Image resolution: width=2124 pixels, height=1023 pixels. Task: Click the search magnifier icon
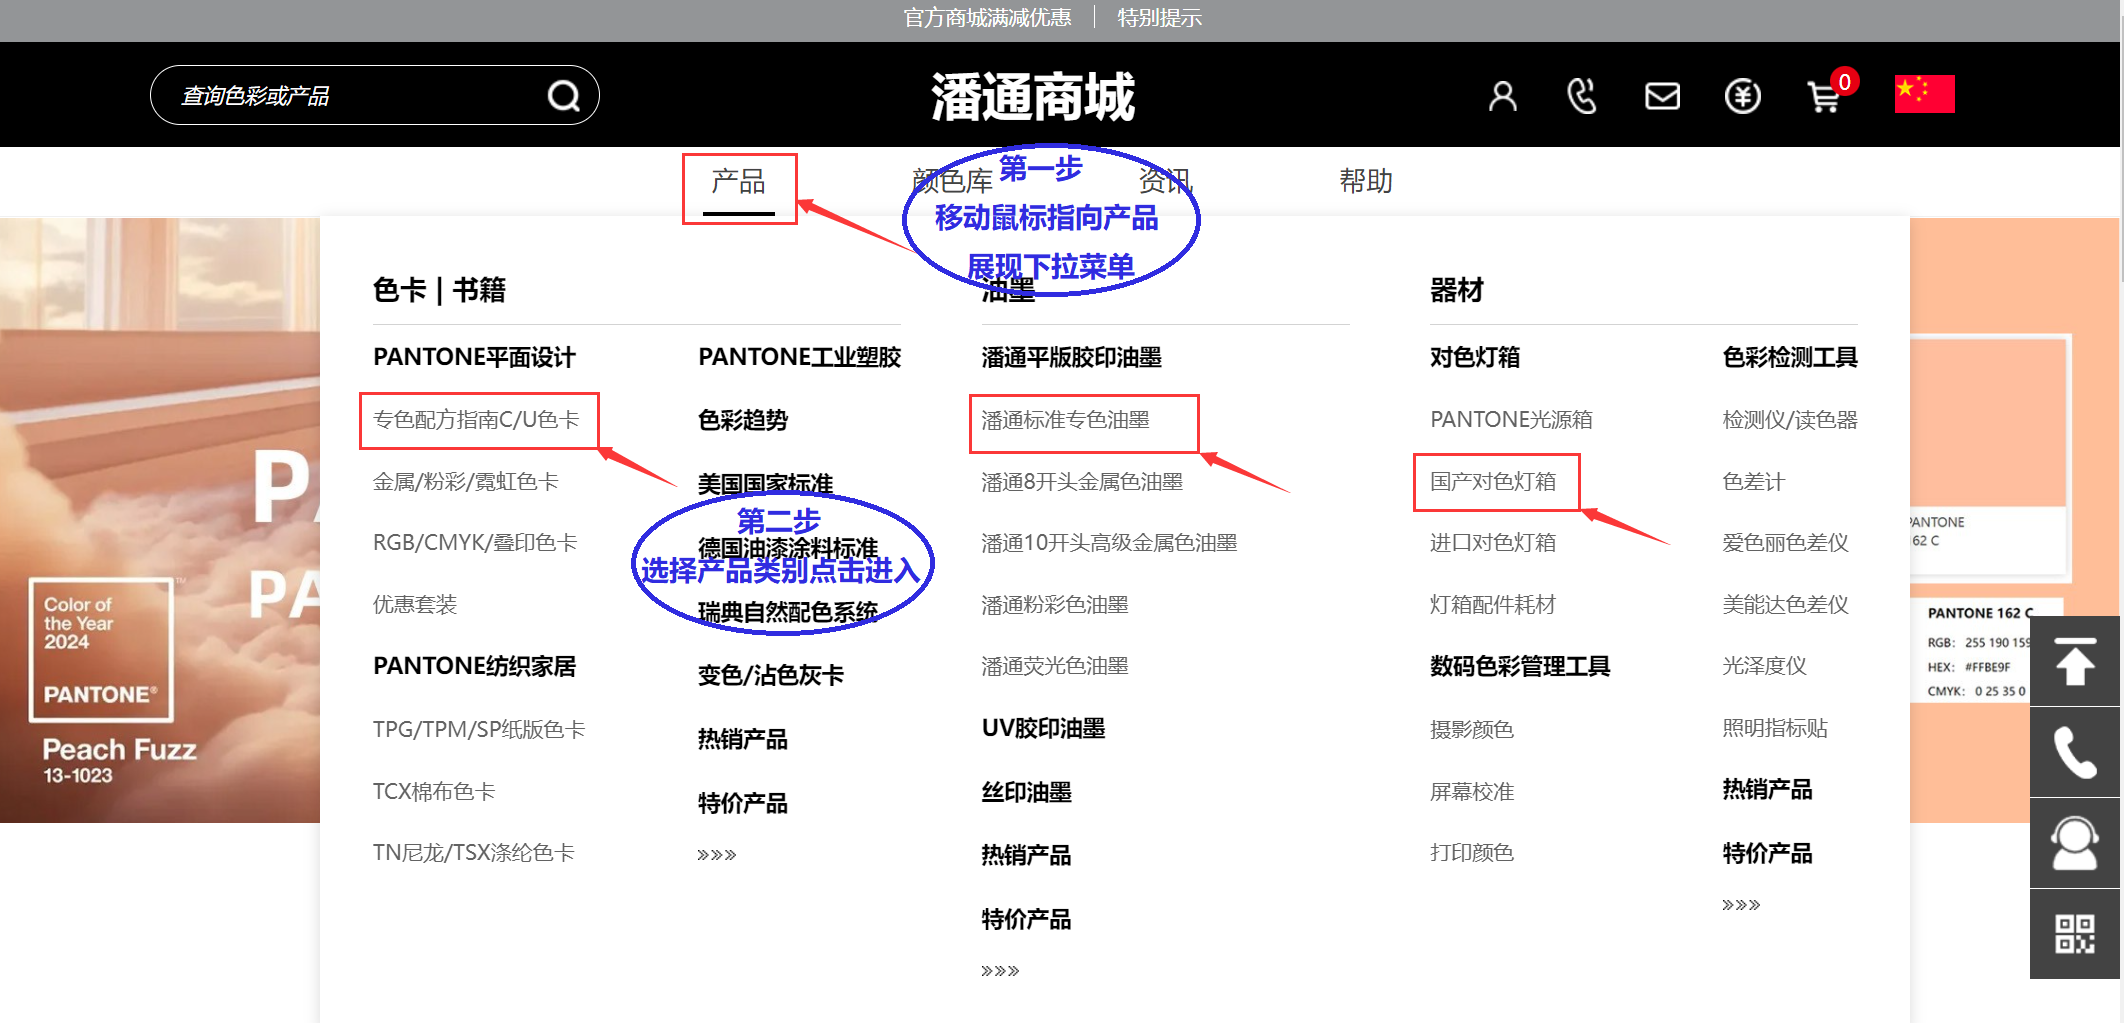[564, 94]
